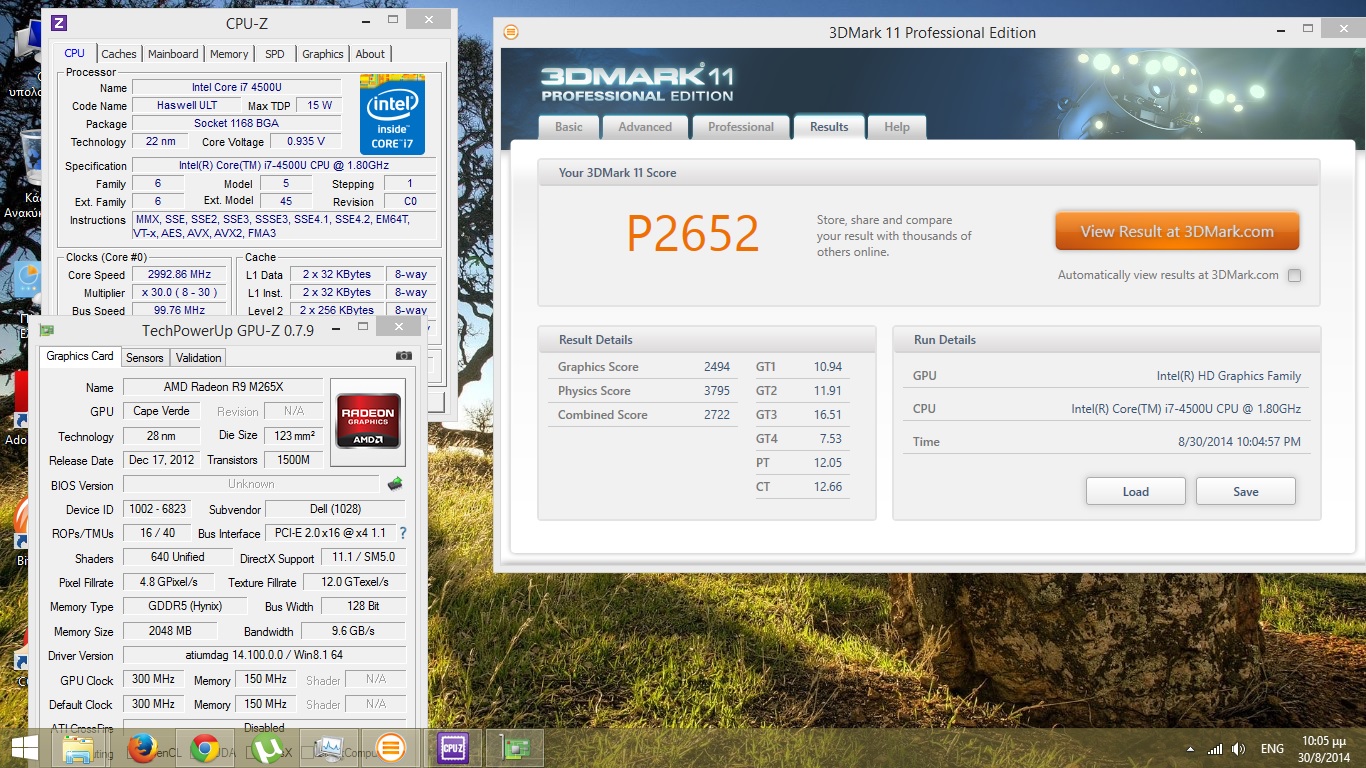Screen dimensions: 1366x768
Task: Switch to the Basic tab in 3DMark
Action: point(569,127)
